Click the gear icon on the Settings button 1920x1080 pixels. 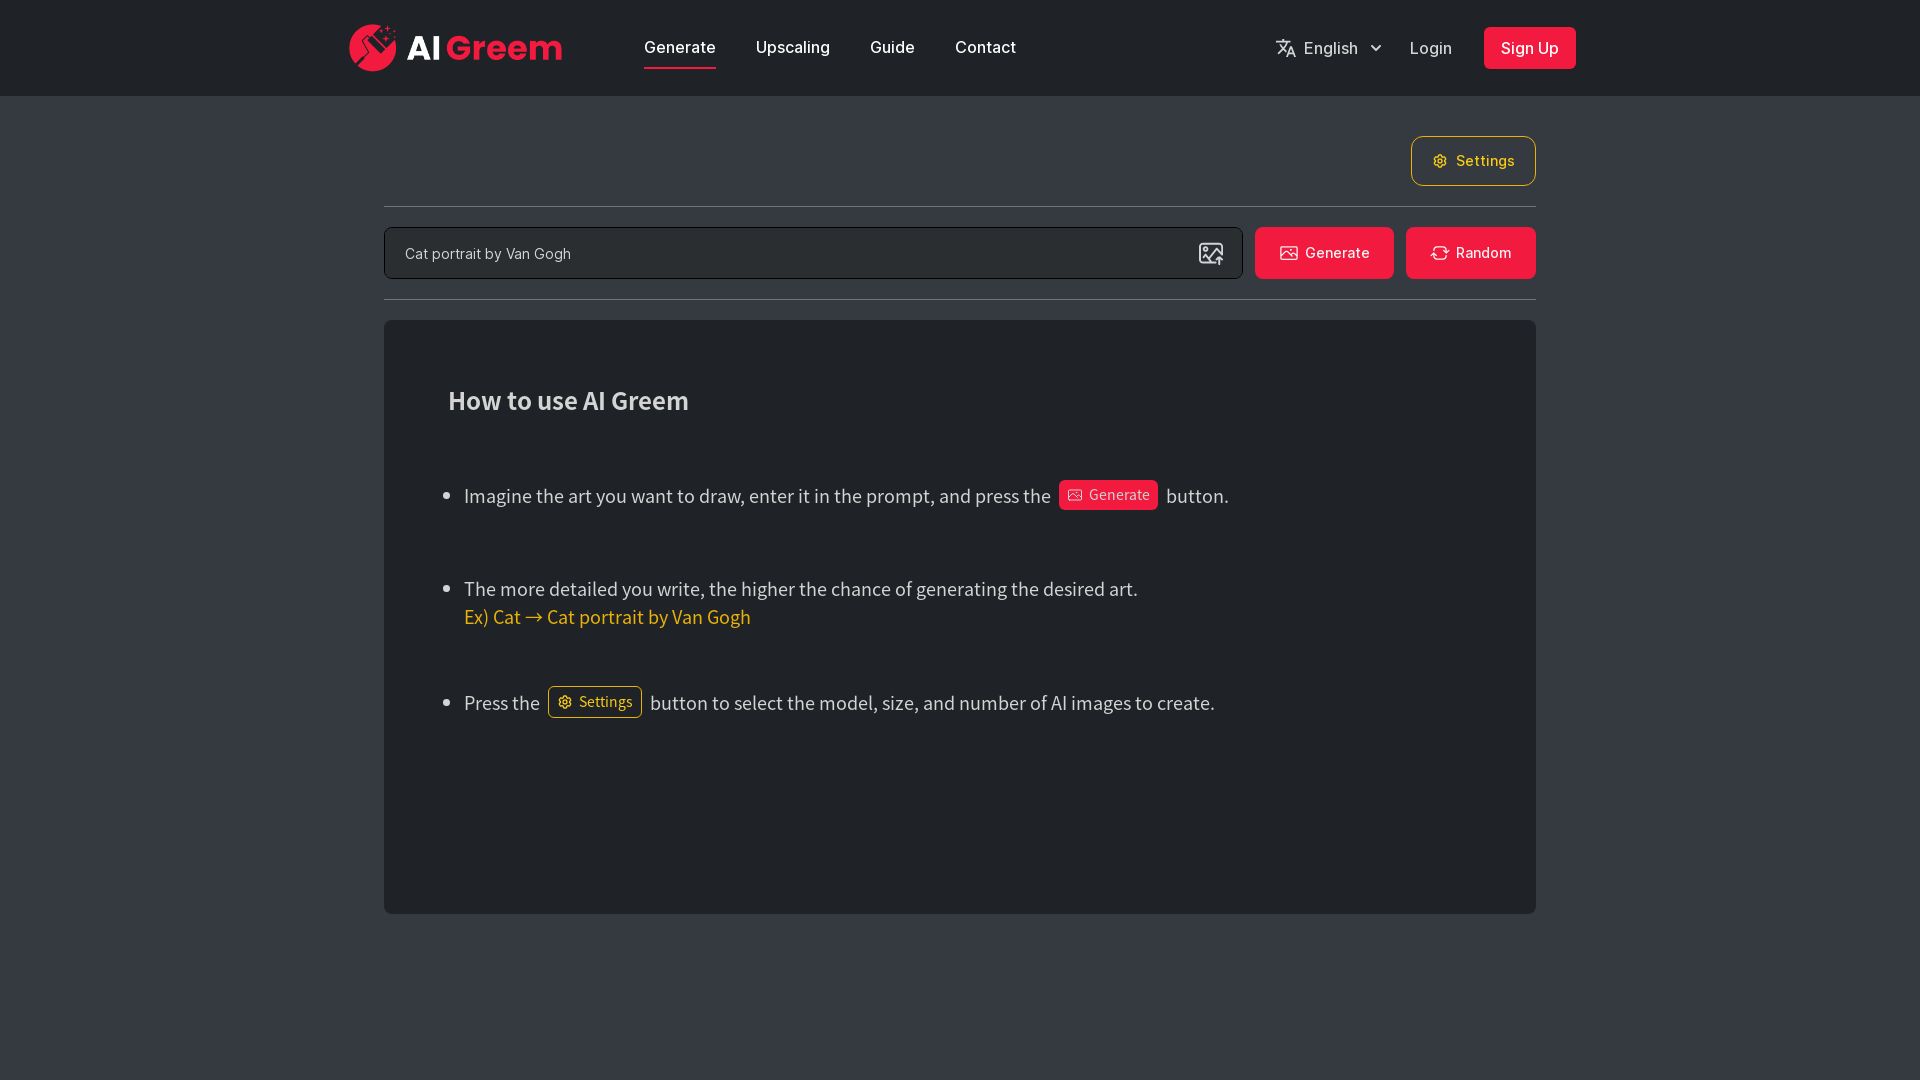[1440, 160]
